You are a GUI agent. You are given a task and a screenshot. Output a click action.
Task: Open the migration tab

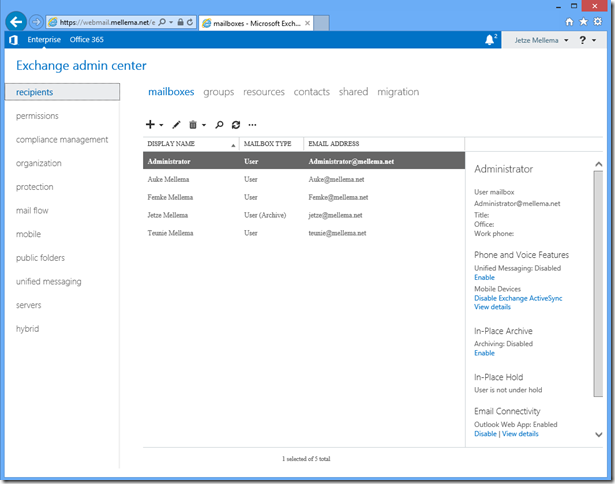click(x=398, y=92)
